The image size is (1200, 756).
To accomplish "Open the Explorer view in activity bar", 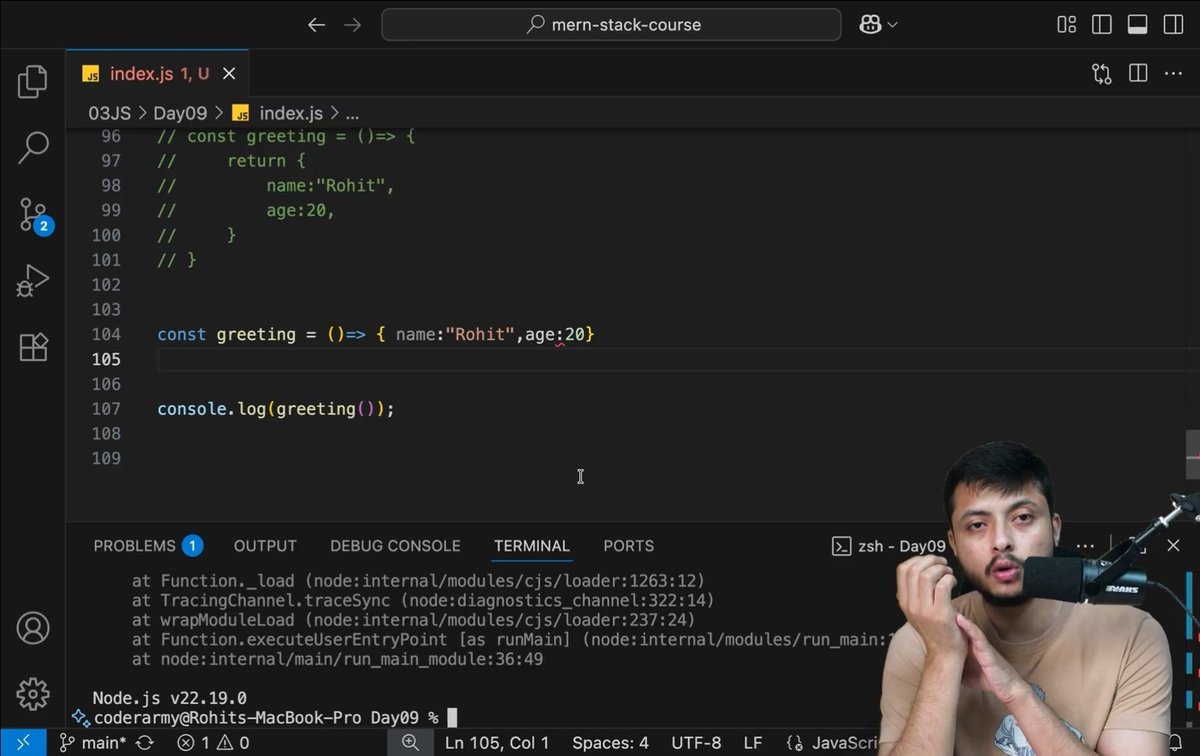I will pos(33,82).
